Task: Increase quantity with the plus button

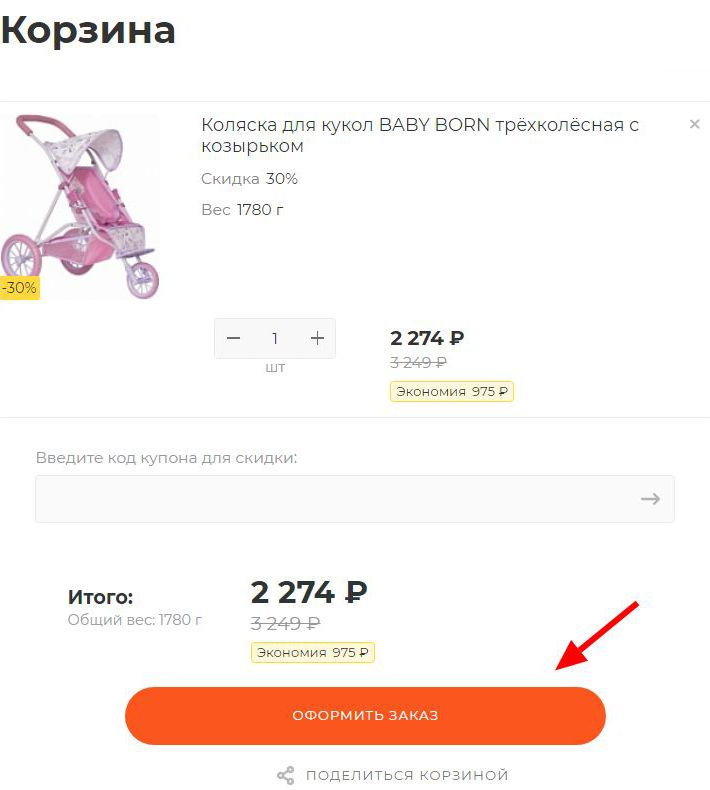Action: point(317,338)
